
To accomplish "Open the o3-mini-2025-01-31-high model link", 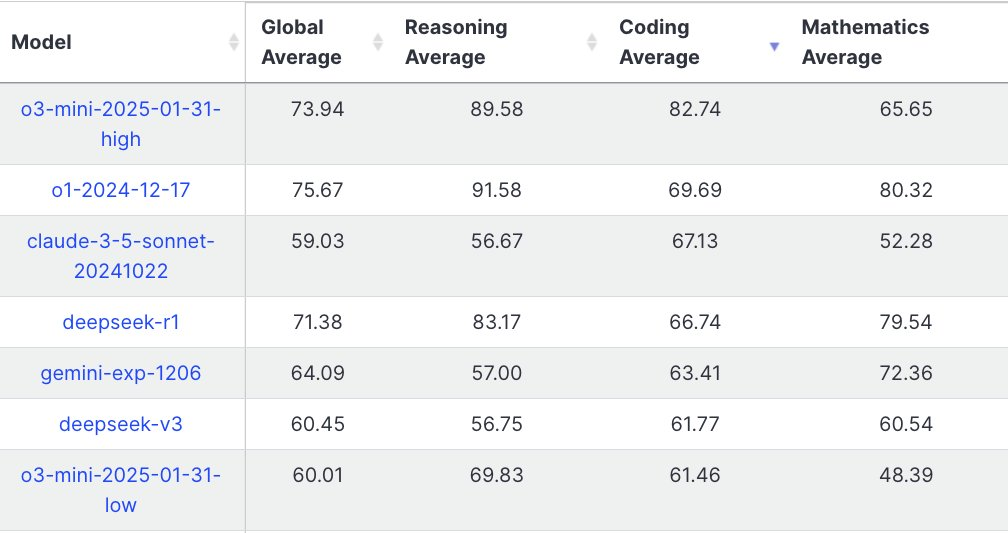I will coord(121,124).
